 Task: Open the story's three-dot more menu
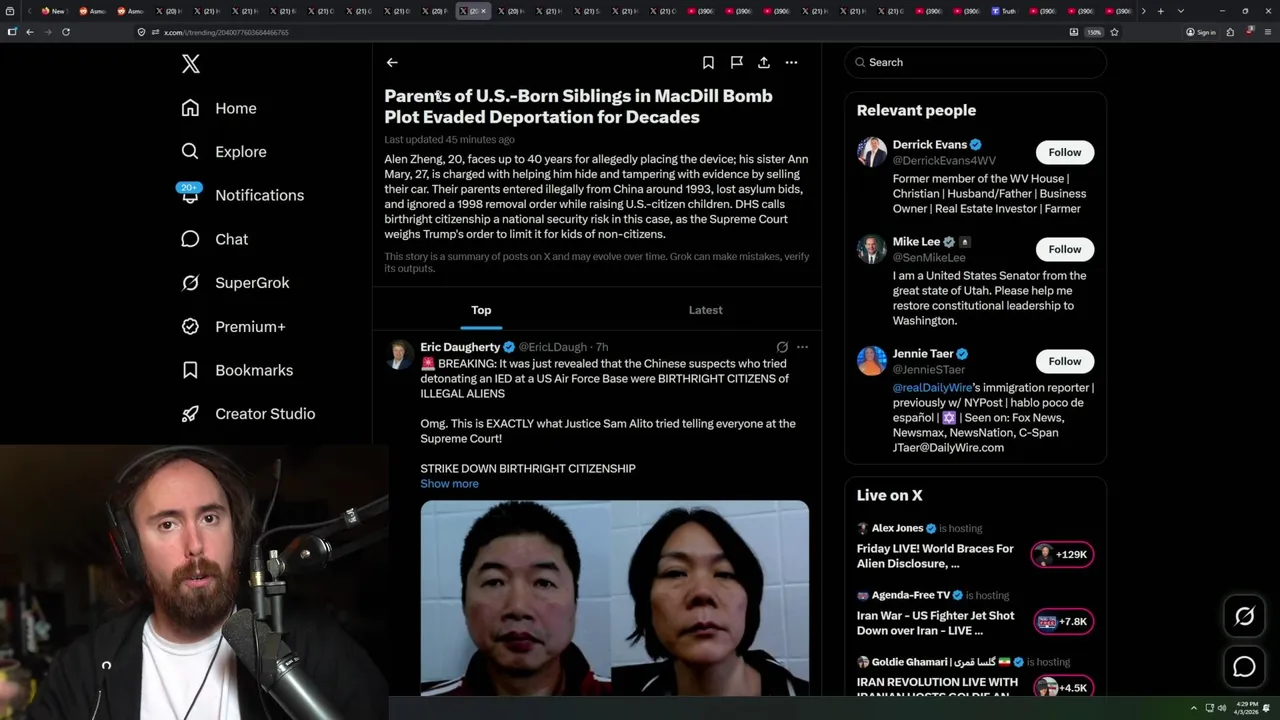click(791, 62)
